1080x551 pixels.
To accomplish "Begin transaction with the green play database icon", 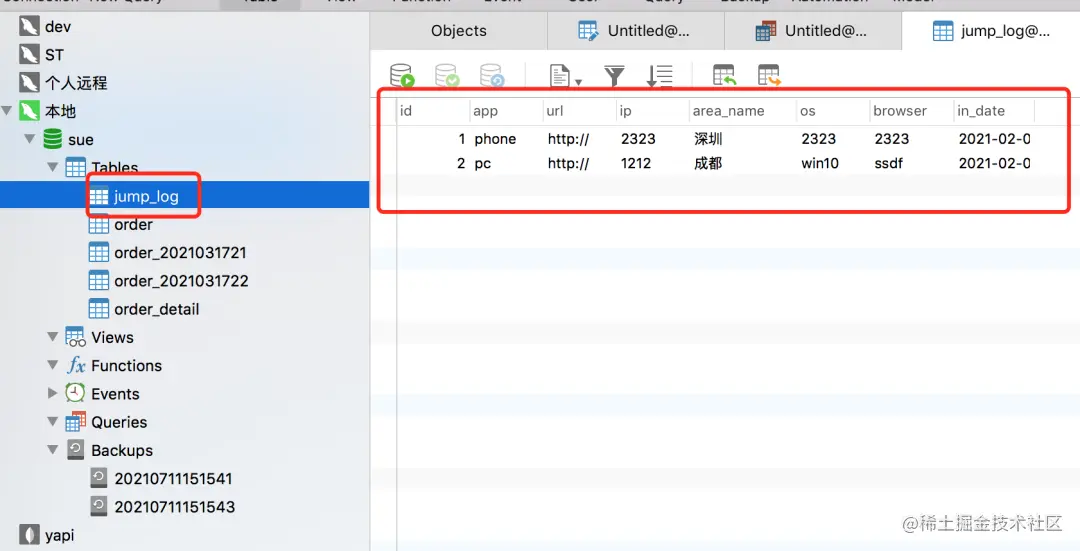I will [402, 75].
